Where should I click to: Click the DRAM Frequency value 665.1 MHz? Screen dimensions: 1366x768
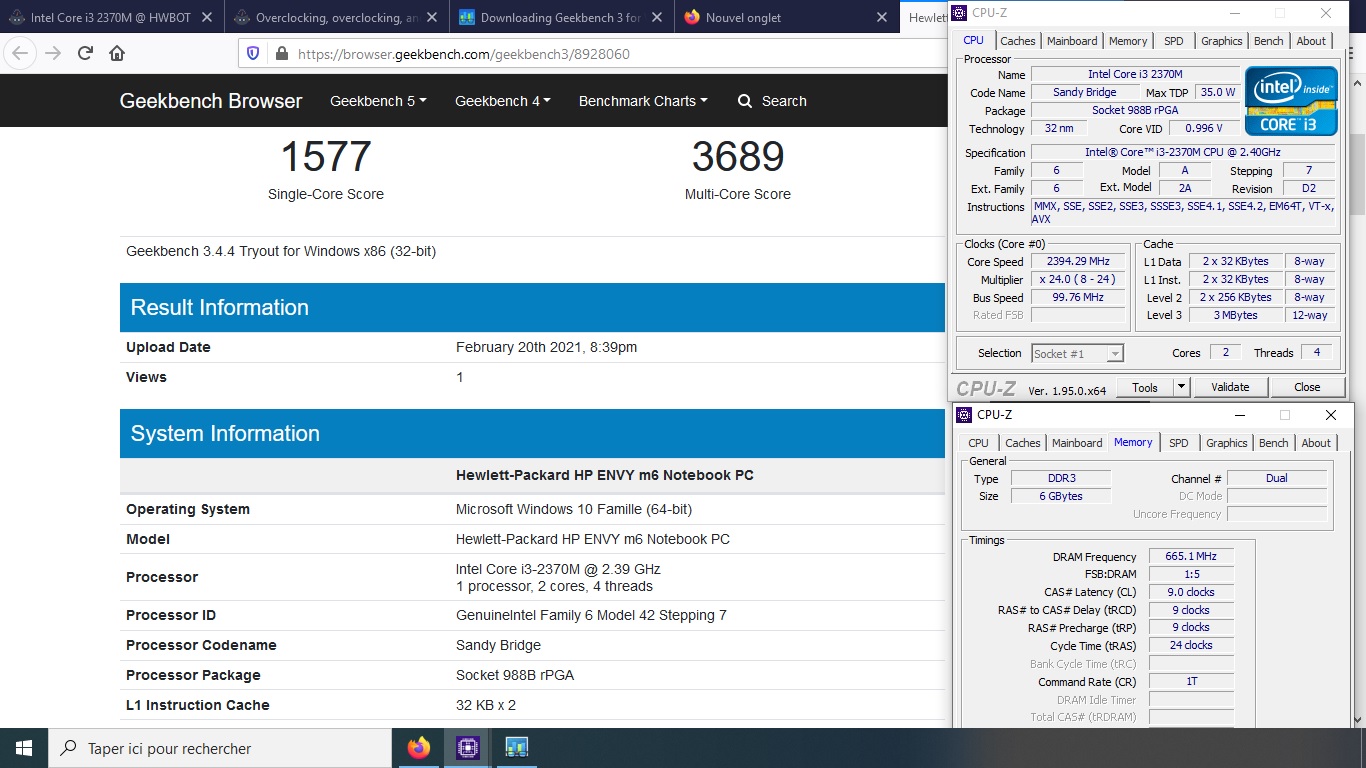1191,557
